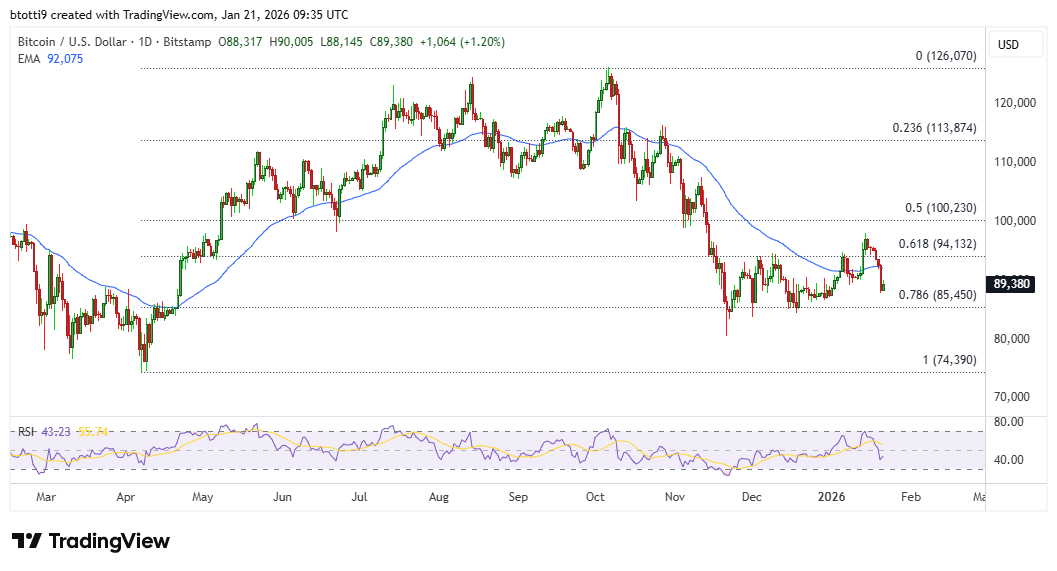This screenshot has width=1057, height=571.
Task: Click the blue EMA value 92,075
Action: click(x=65, y=59)
